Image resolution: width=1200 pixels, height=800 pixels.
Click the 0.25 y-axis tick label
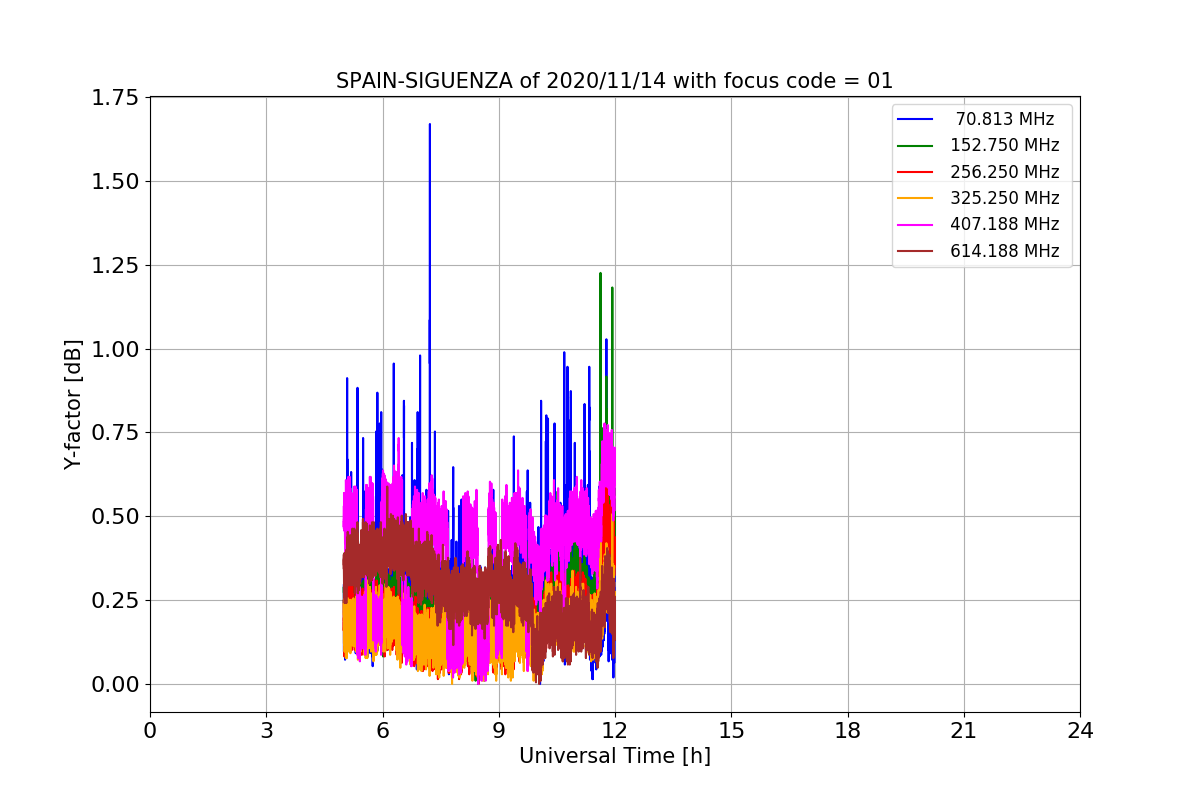[x=116, y=600]
